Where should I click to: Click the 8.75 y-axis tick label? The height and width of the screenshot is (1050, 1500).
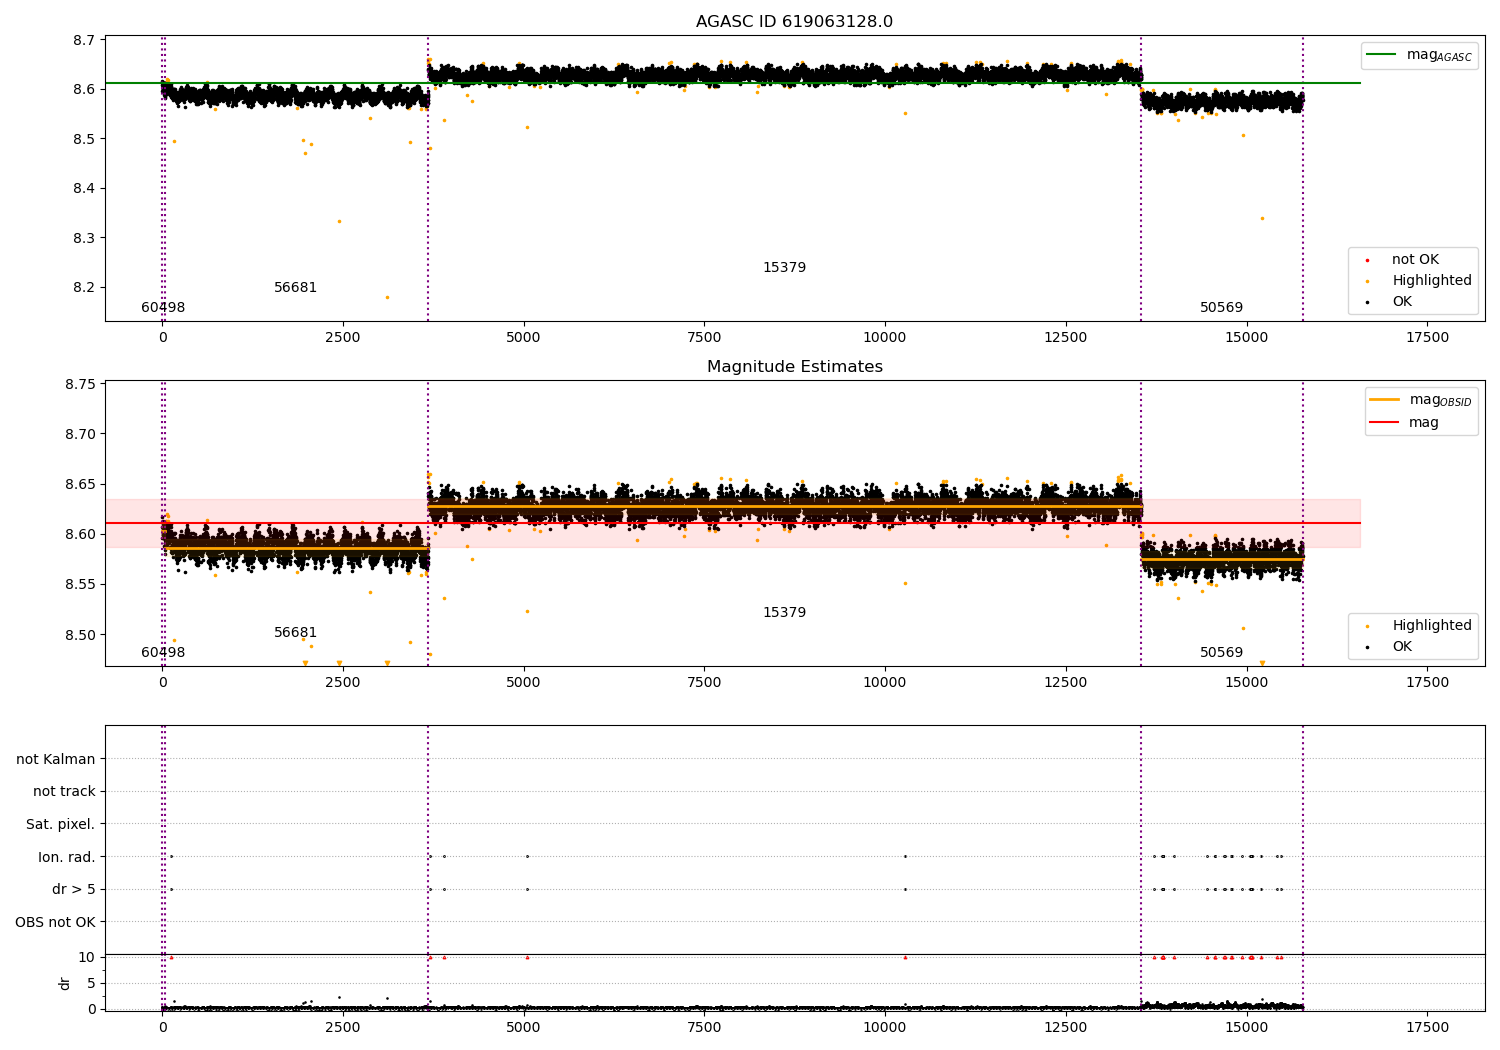pyautogui.click(x=81, y=385)
